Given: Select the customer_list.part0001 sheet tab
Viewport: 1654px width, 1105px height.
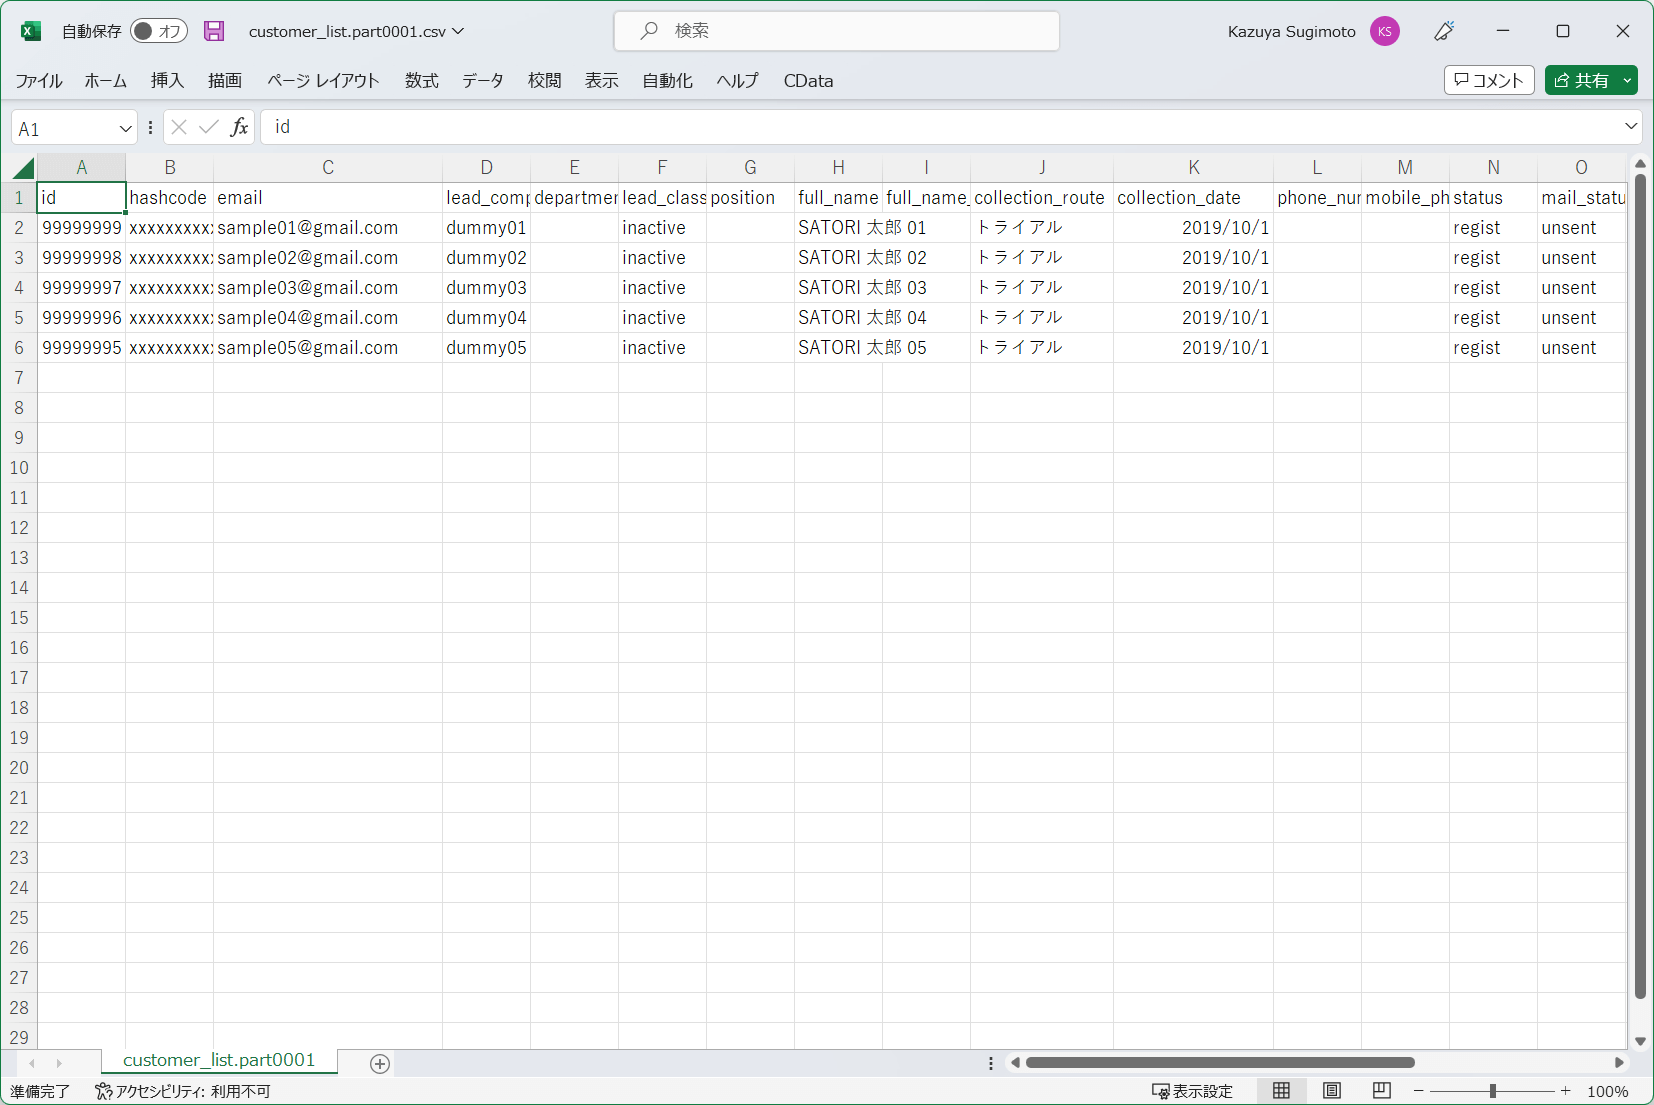Looking at the screenshot, I should pos(219,1060).
